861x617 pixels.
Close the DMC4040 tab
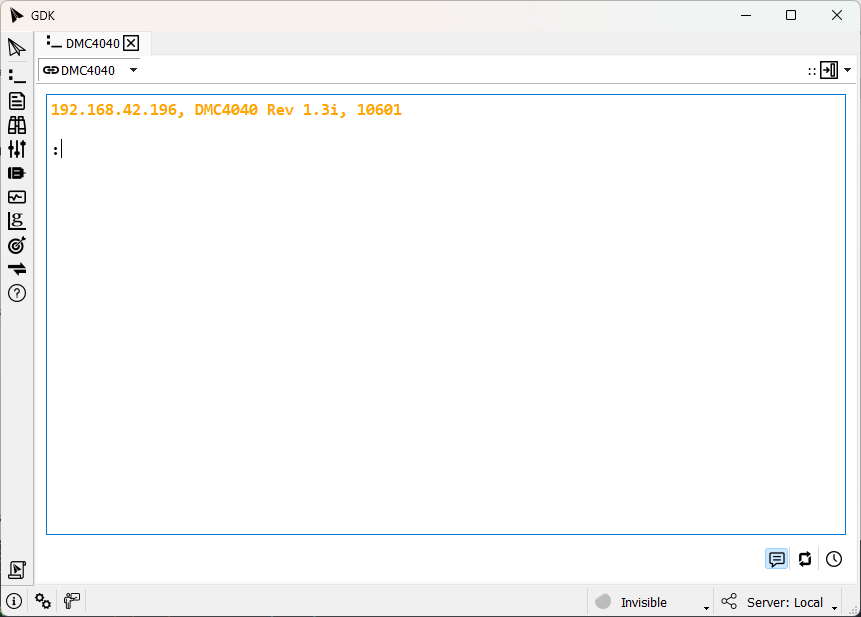point(131,43)
